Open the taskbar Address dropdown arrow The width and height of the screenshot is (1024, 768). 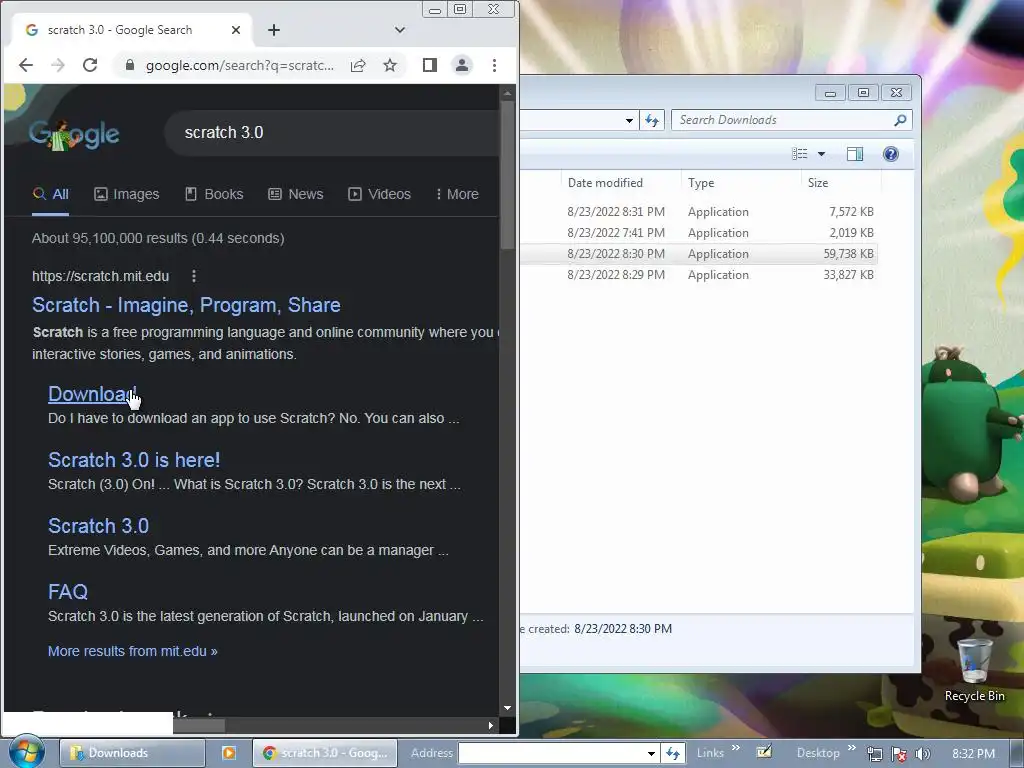coord(651,753)
